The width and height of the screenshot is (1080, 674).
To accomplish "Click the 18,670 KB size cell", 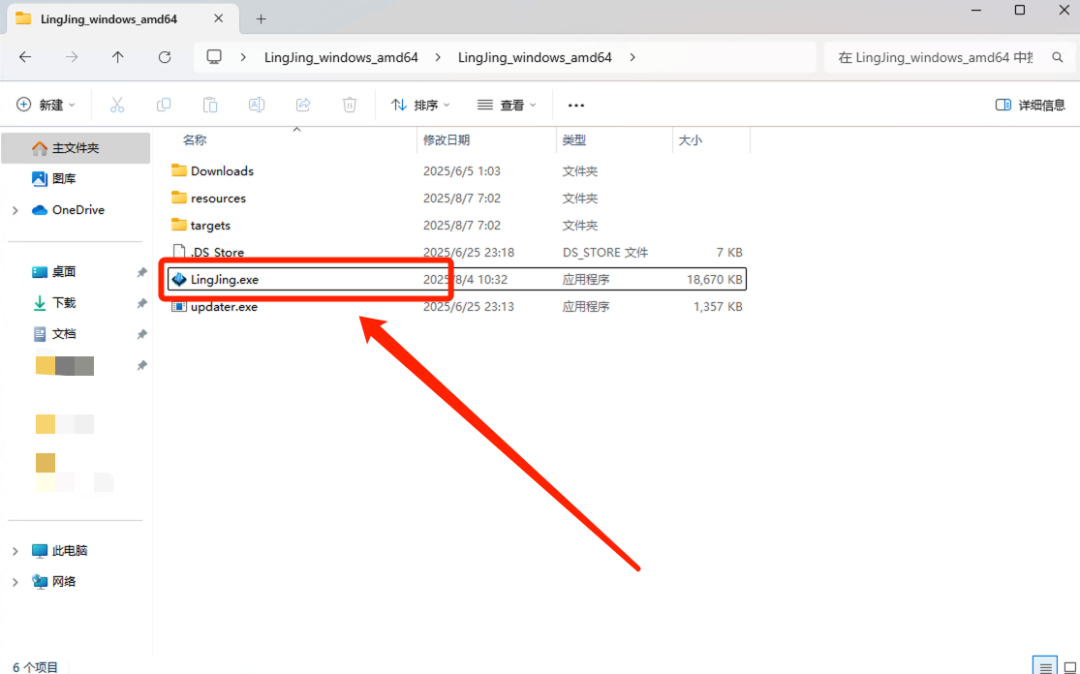I will 714,280.
